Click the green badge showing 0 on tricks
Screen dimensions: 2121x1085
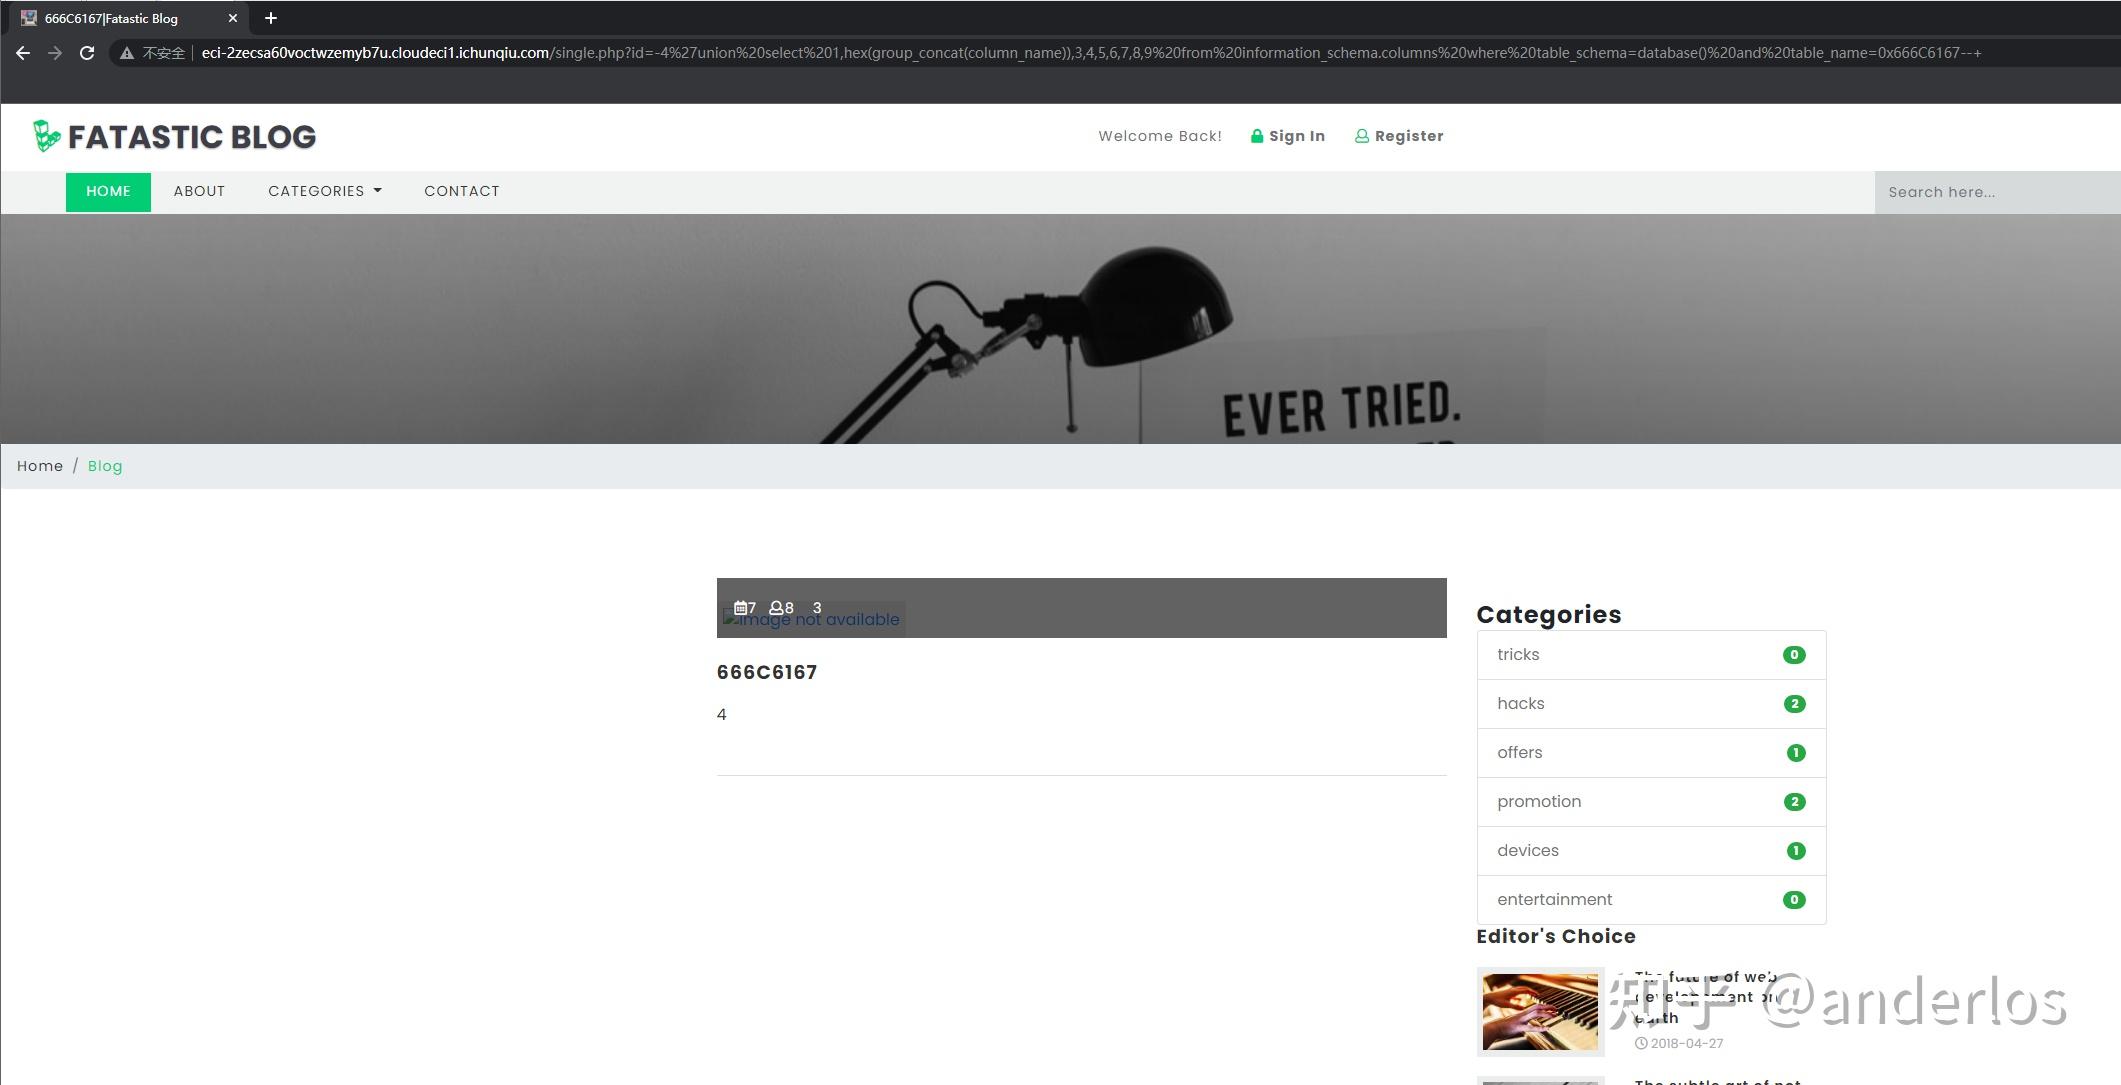(1795, 654)
